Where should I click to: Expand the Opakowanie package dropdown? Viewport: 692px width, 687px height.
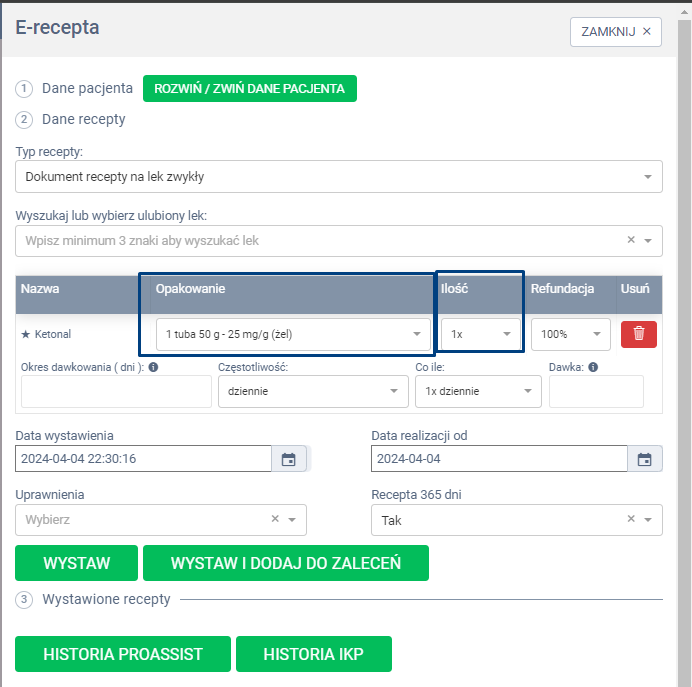pyautogui.click(x=294, y=334)
